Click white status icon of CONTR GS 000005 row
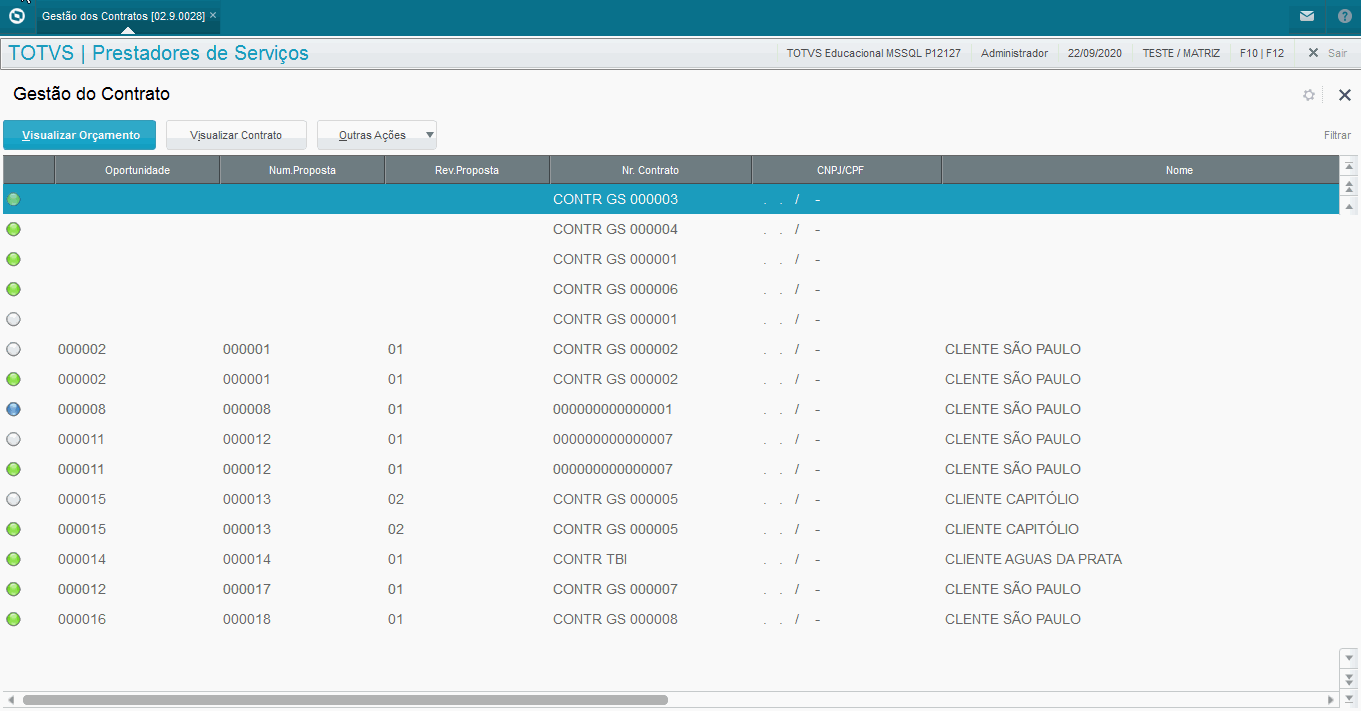1361x711 pixels. (x=13, y=499)
